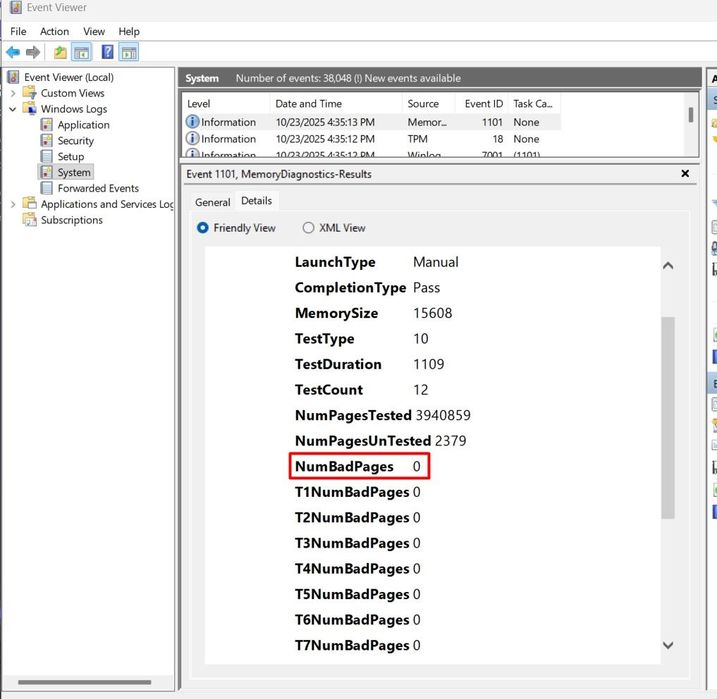Click the CompletionType Pass value
Viewport: 717px width, 699px height.
pos(426,288)
